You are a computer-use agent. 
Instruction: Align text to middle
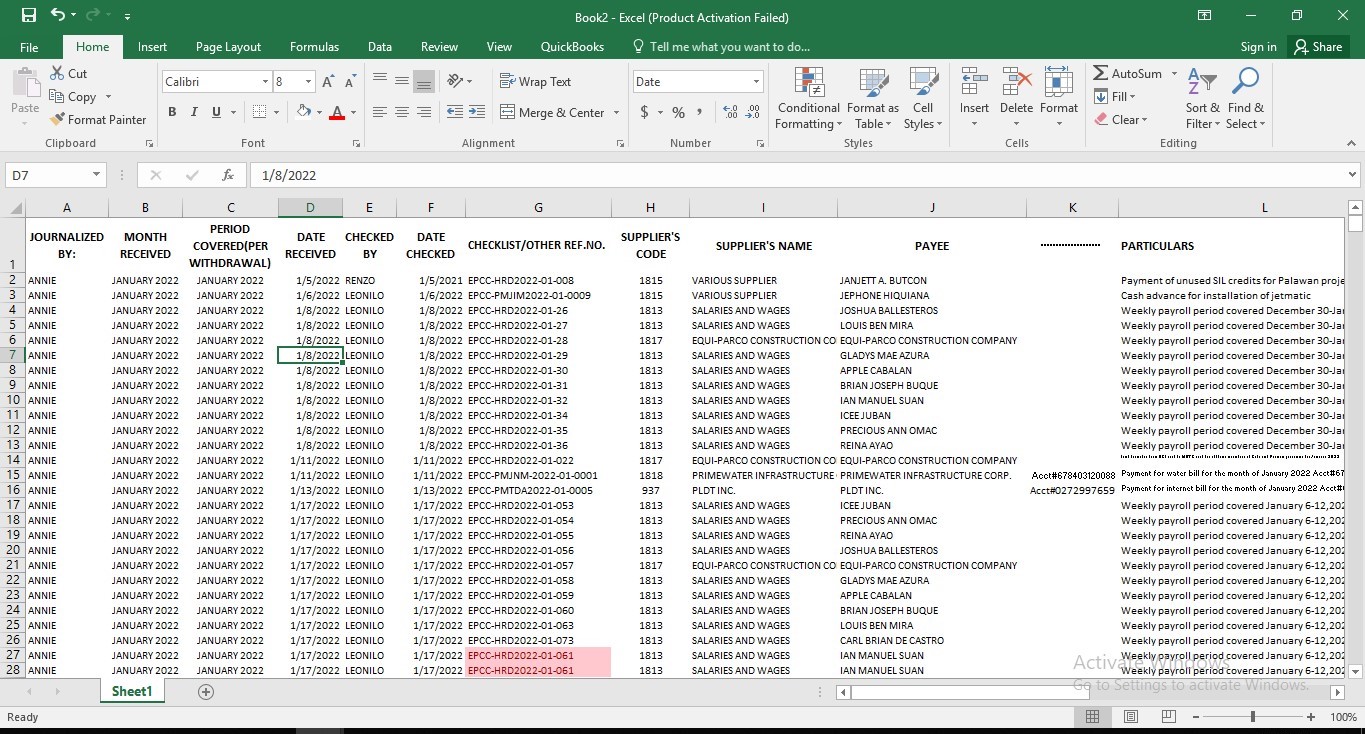(x=402, y=81)
